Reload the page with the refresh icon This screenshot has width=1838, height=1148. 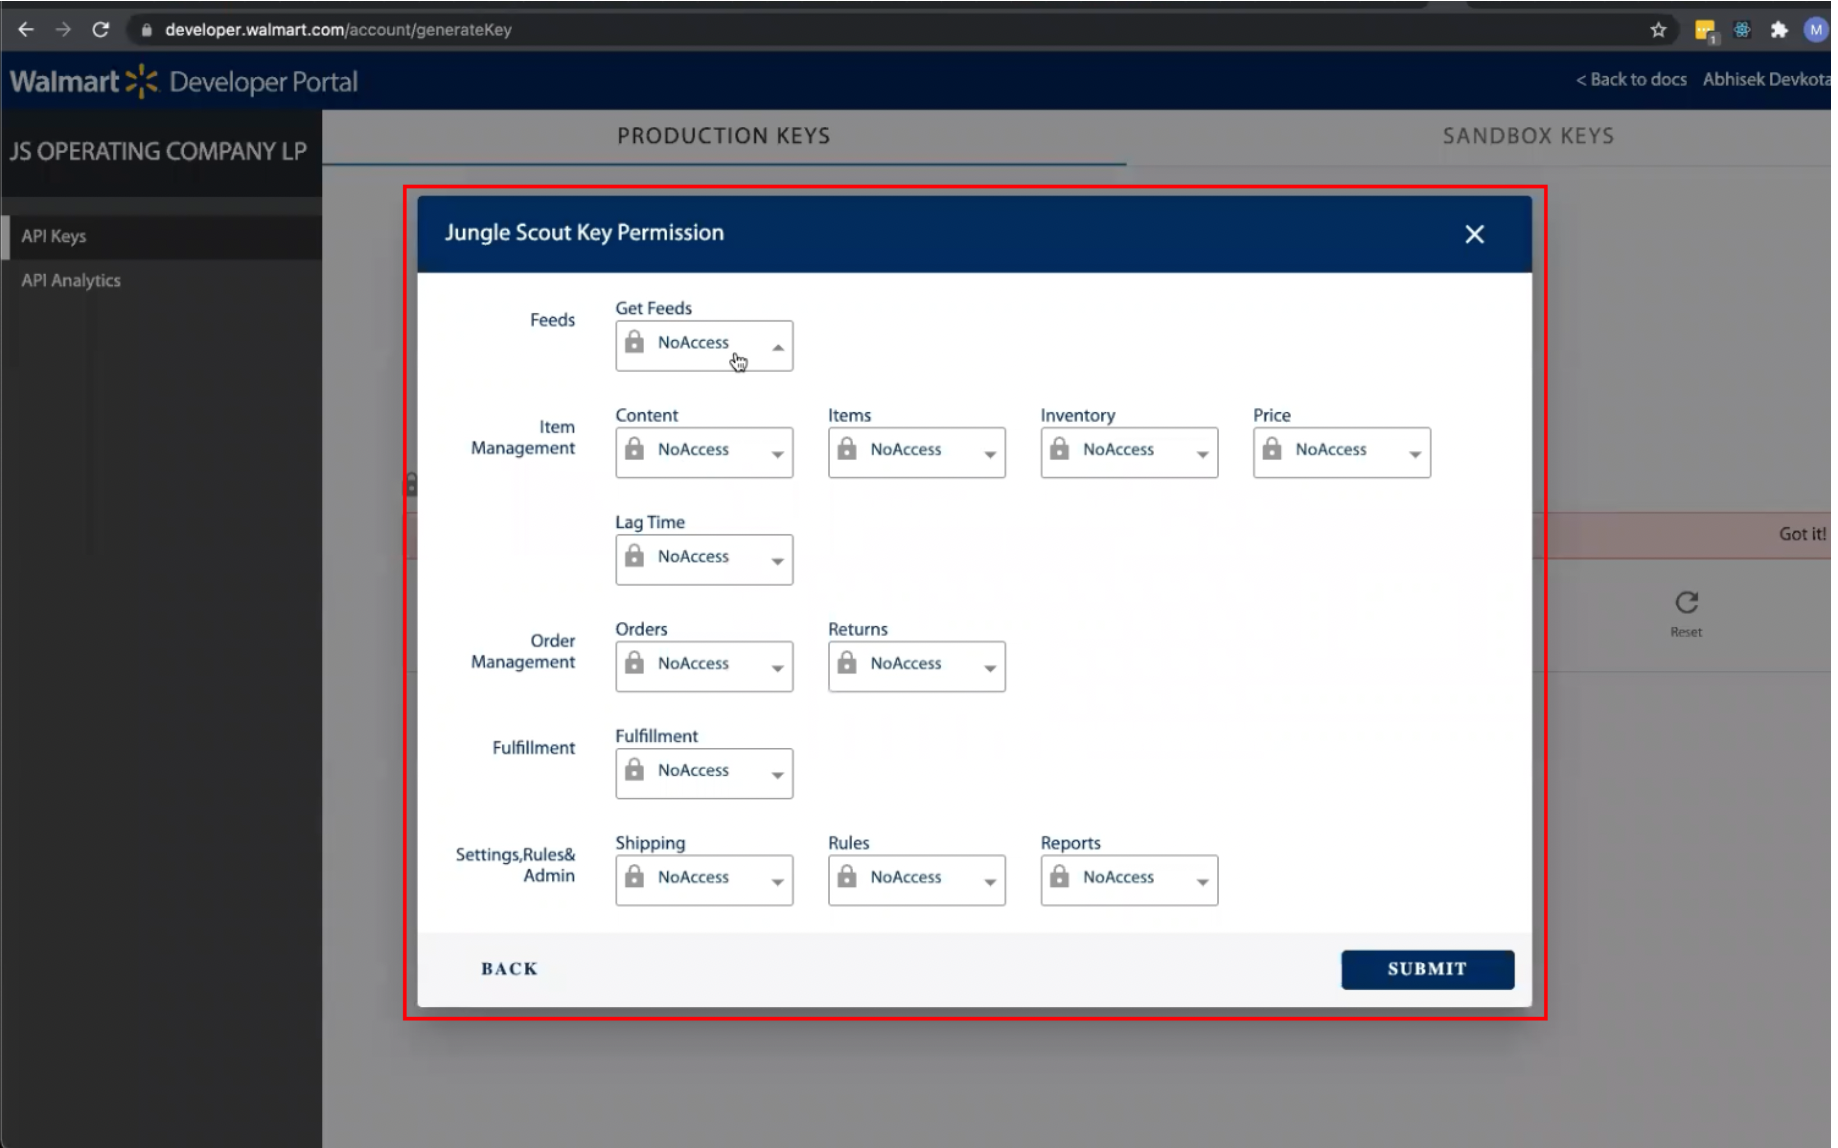(x=100, y=30)
